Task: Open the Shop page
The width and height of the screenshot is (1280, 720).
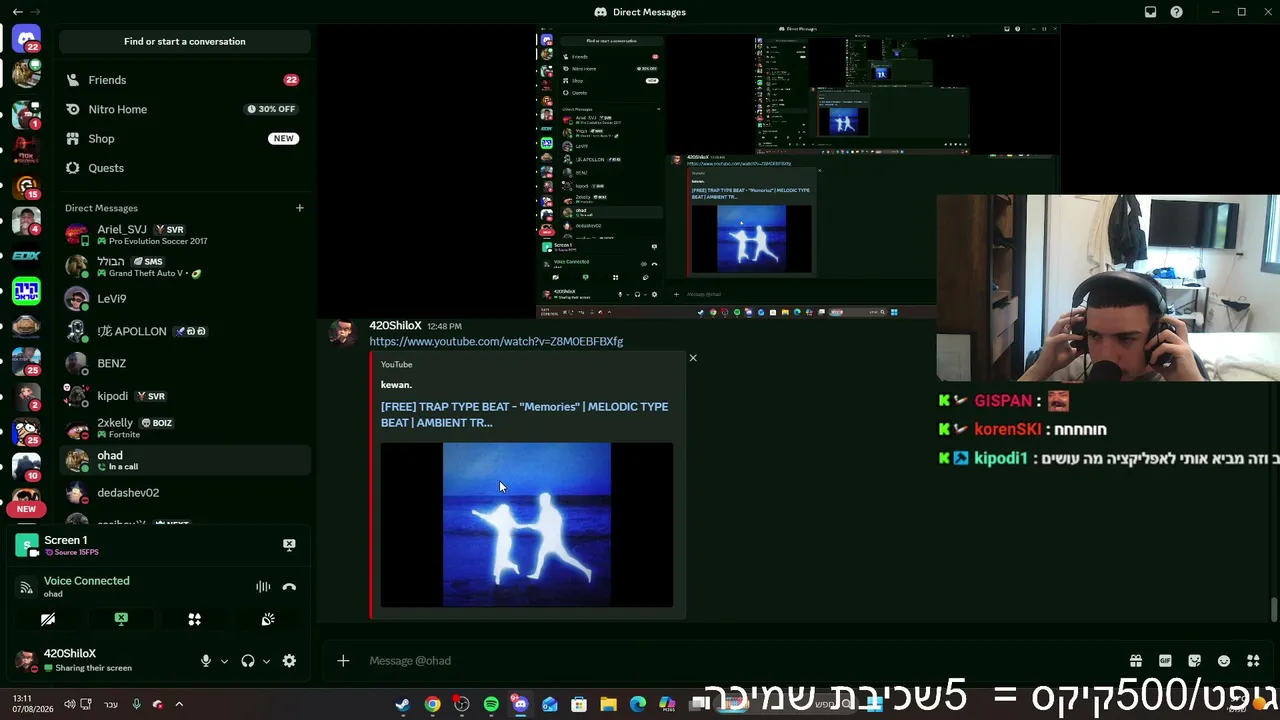Action: pyautogui.click(x=185, y=139)
